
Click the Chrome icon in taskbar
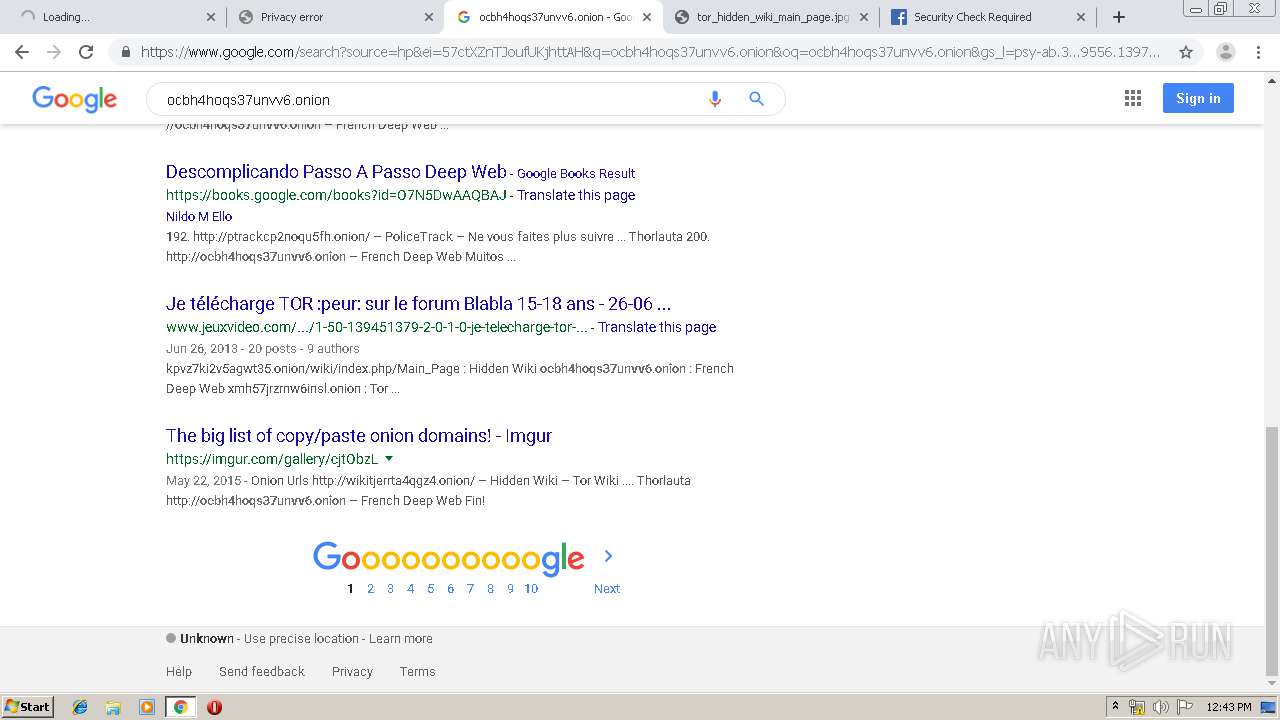pyautogui.click(x=180, y=707)
